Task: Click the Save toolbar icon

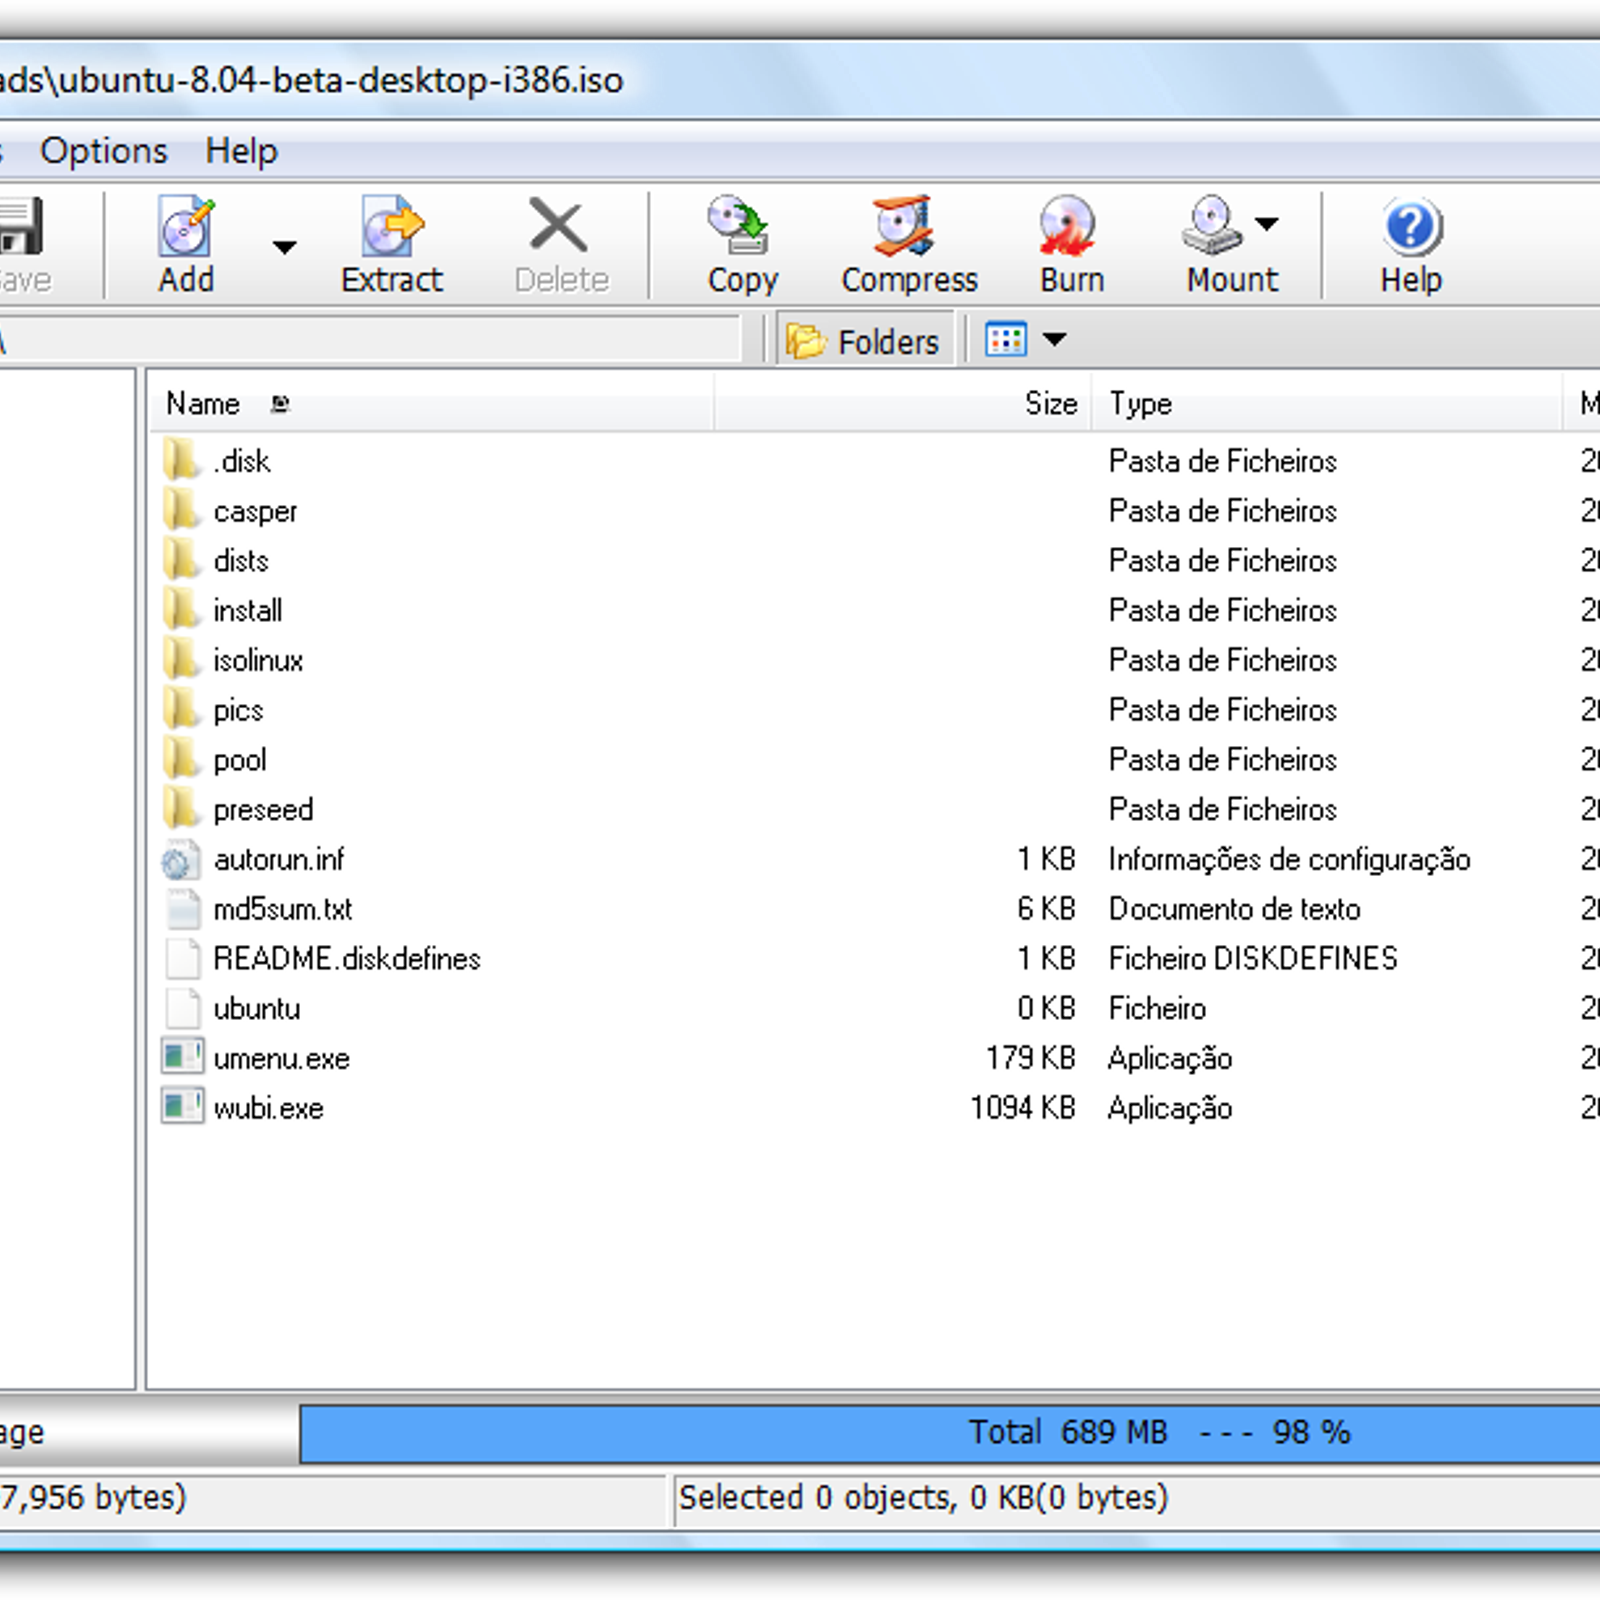Action: [22, 227]
